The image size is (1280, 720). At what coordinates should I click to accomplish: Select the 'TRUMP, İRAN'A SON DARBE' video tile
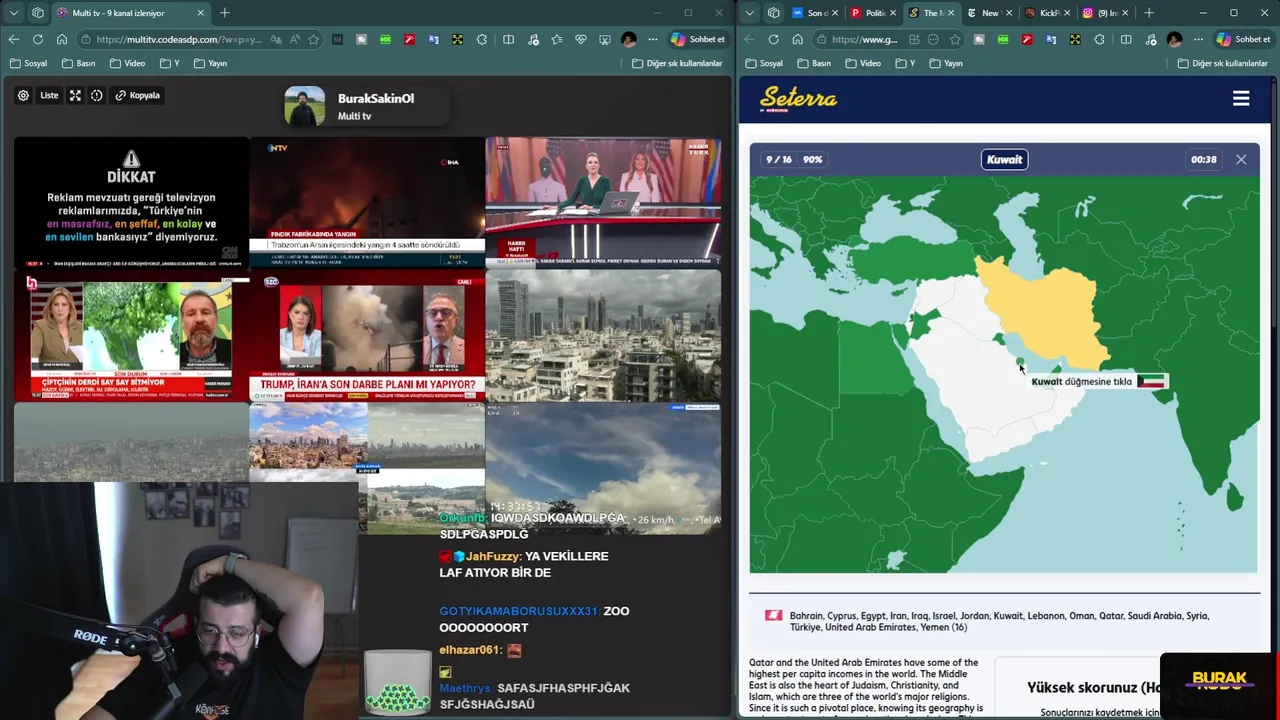[367, 335]
